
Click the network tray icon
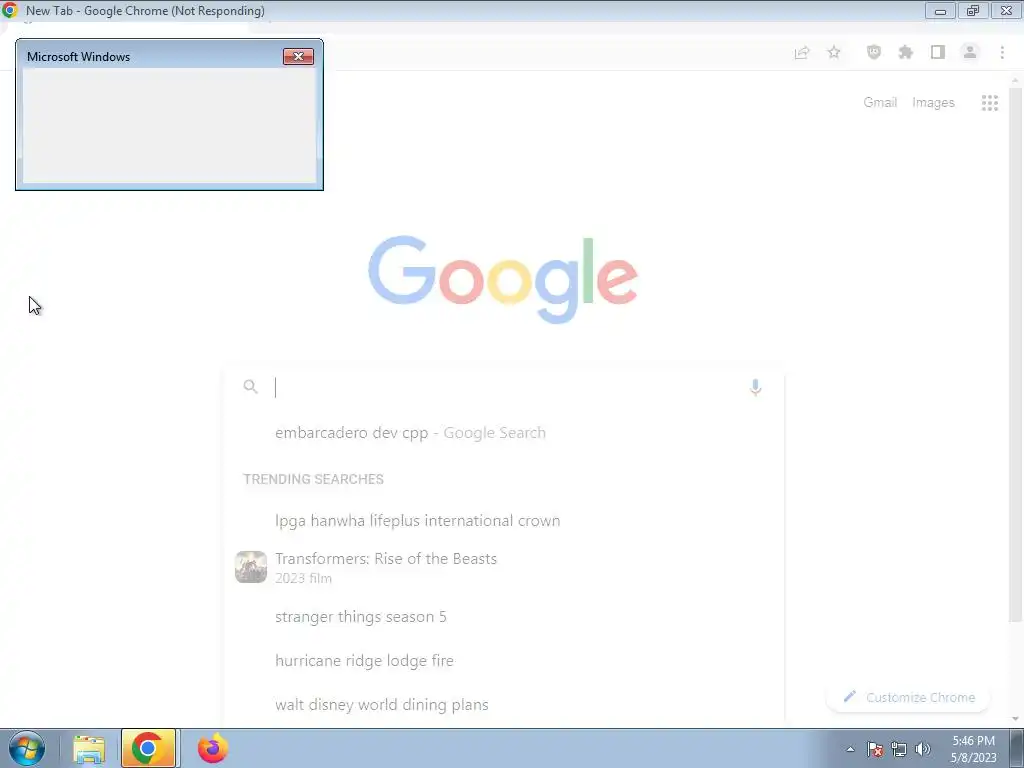click(x=899, y=749)
